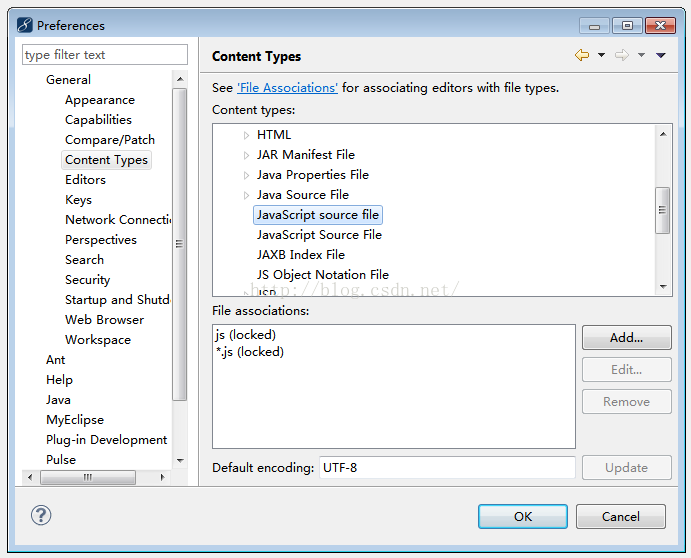This screenshot has height=558, width=691.
Task: Open Security preferences page
Action: [87, 279]
